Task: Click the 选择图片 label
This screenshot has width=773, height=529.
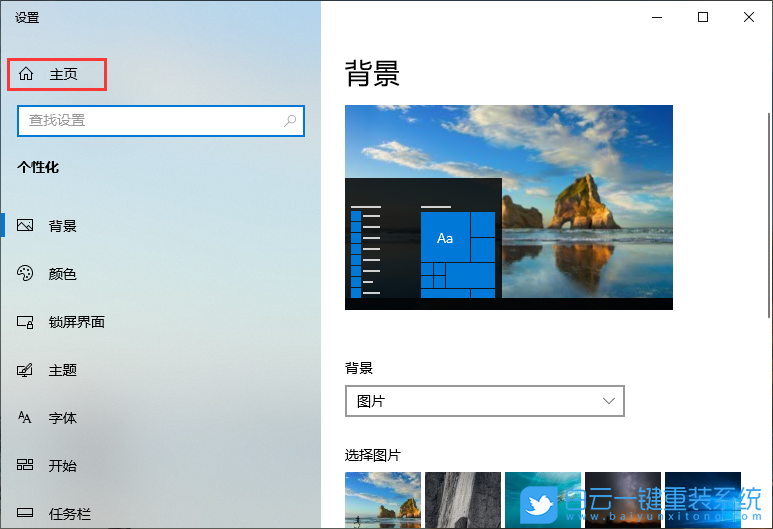Action: [373, 455]
